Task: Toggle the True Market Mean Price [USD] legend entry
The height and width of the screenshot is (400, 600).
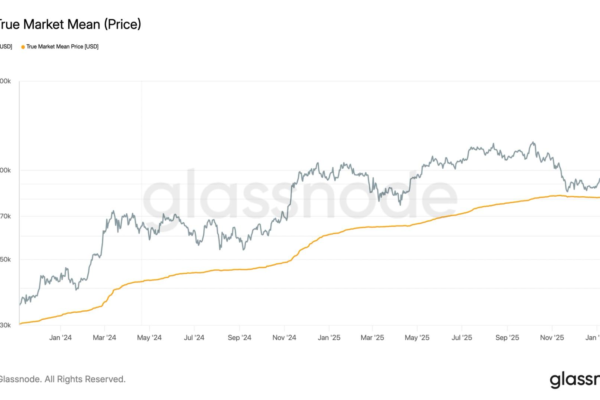Action: (x=63, y=47)
